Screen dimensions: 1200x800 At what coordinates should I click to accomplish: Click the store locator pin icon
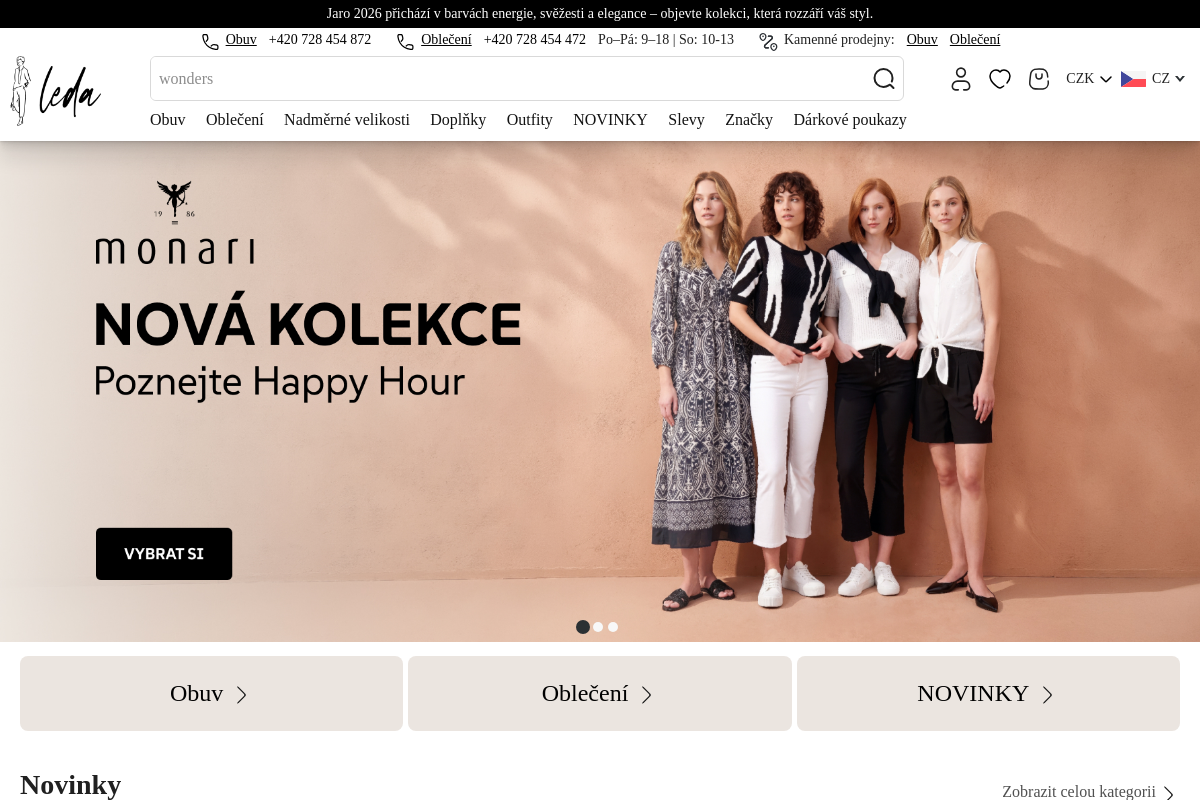[x=768, y=42]
